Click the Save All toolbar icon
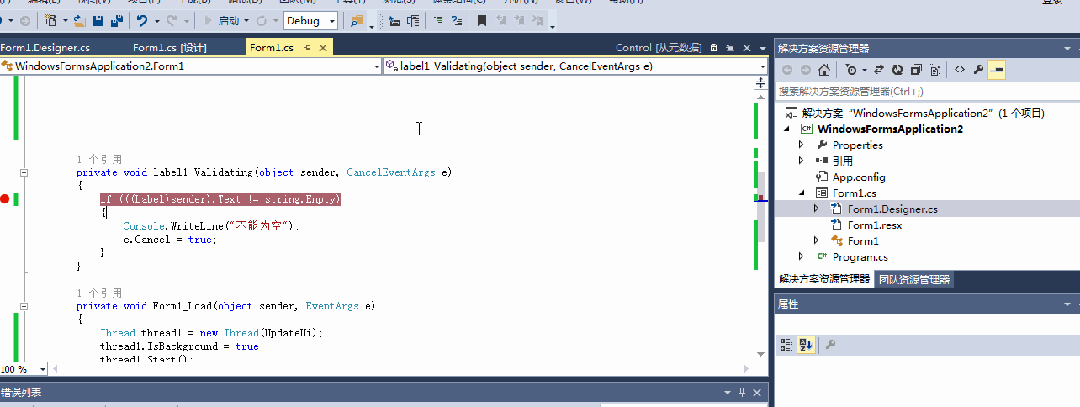This screenshot has height=407, width=1080. 117,20
